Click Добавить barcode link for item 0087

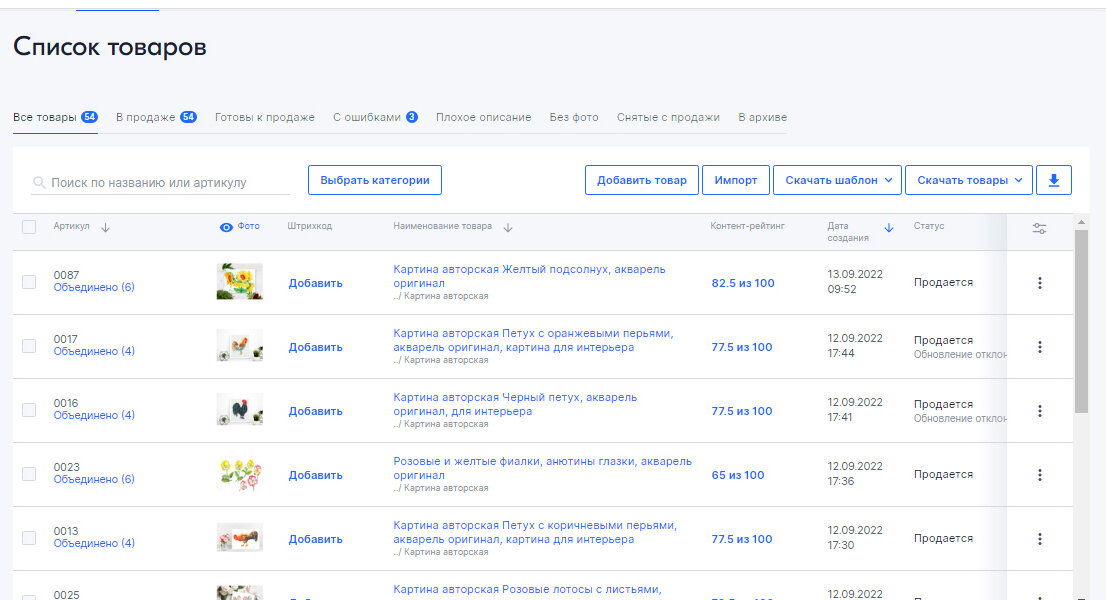315,283
